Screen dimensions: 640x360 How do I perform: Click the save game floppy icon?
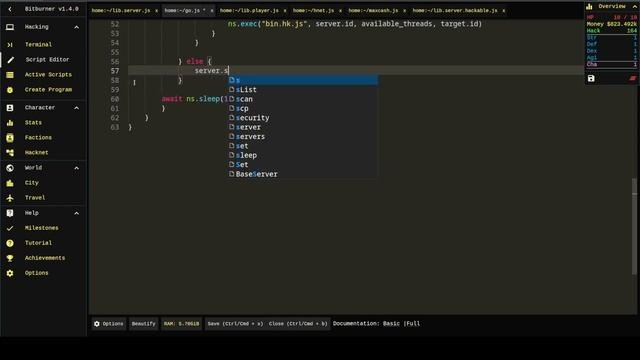(591, 78)
